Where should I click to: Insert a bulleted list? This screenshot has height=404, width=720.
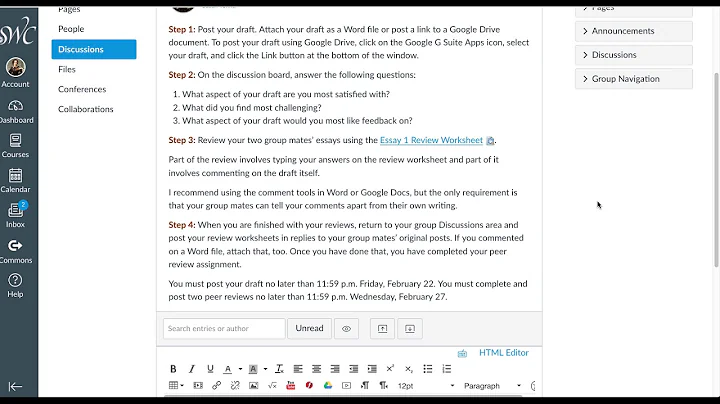coord(428,369)
